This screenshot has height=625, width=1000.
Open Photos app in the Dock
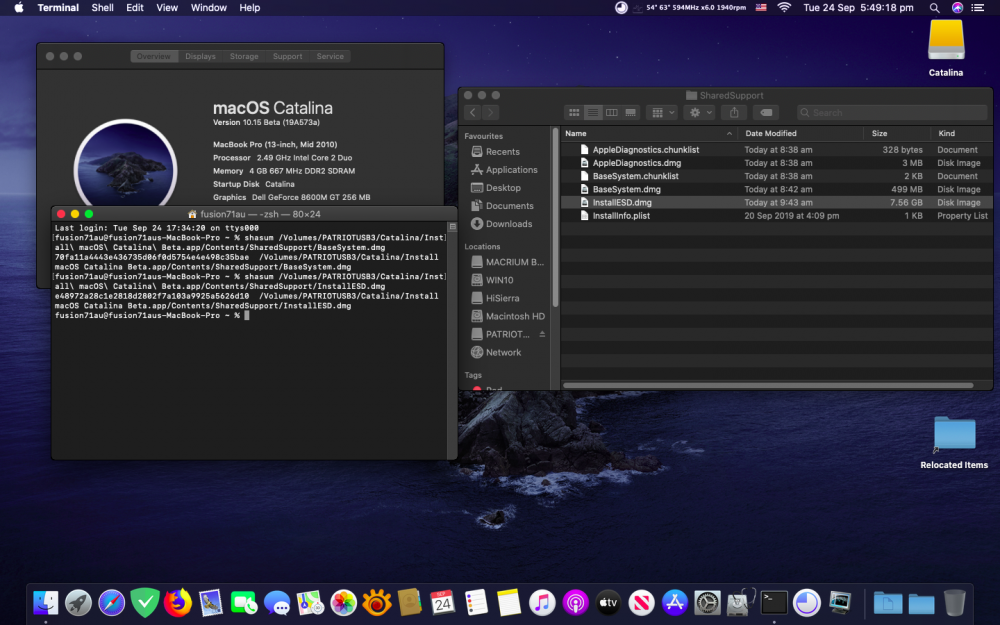[343, 603]
